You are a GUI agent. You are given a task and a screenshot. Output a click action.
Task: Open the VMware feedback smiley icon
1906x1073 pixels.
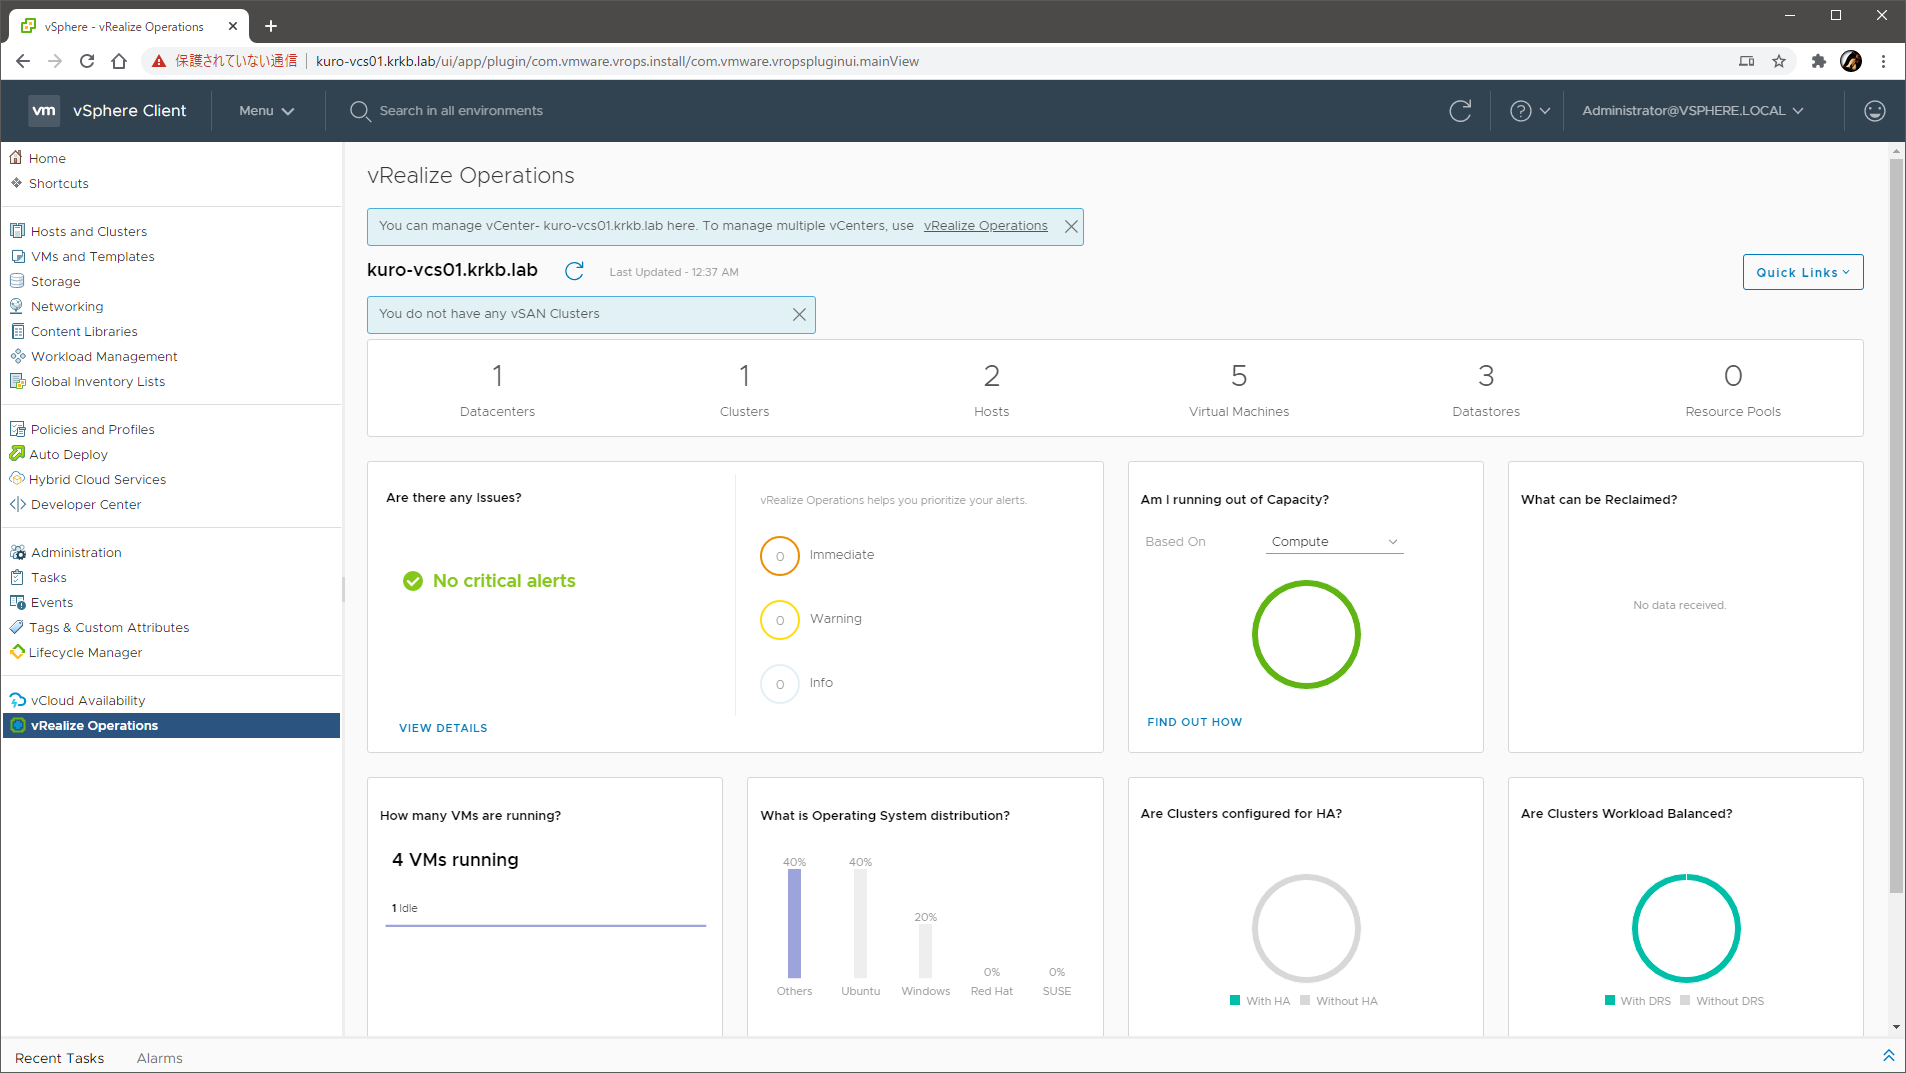point(1874,110)
